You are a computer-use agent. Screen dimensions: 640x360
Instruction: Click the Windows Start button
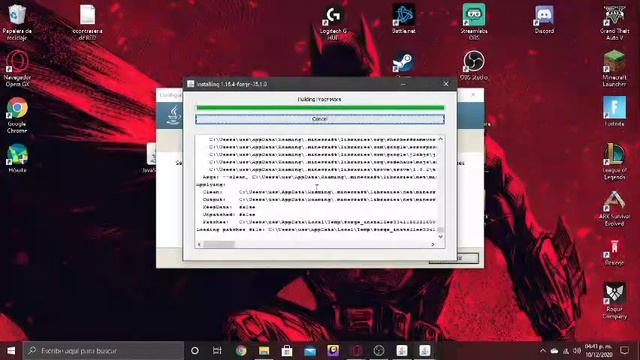point(11,351)
